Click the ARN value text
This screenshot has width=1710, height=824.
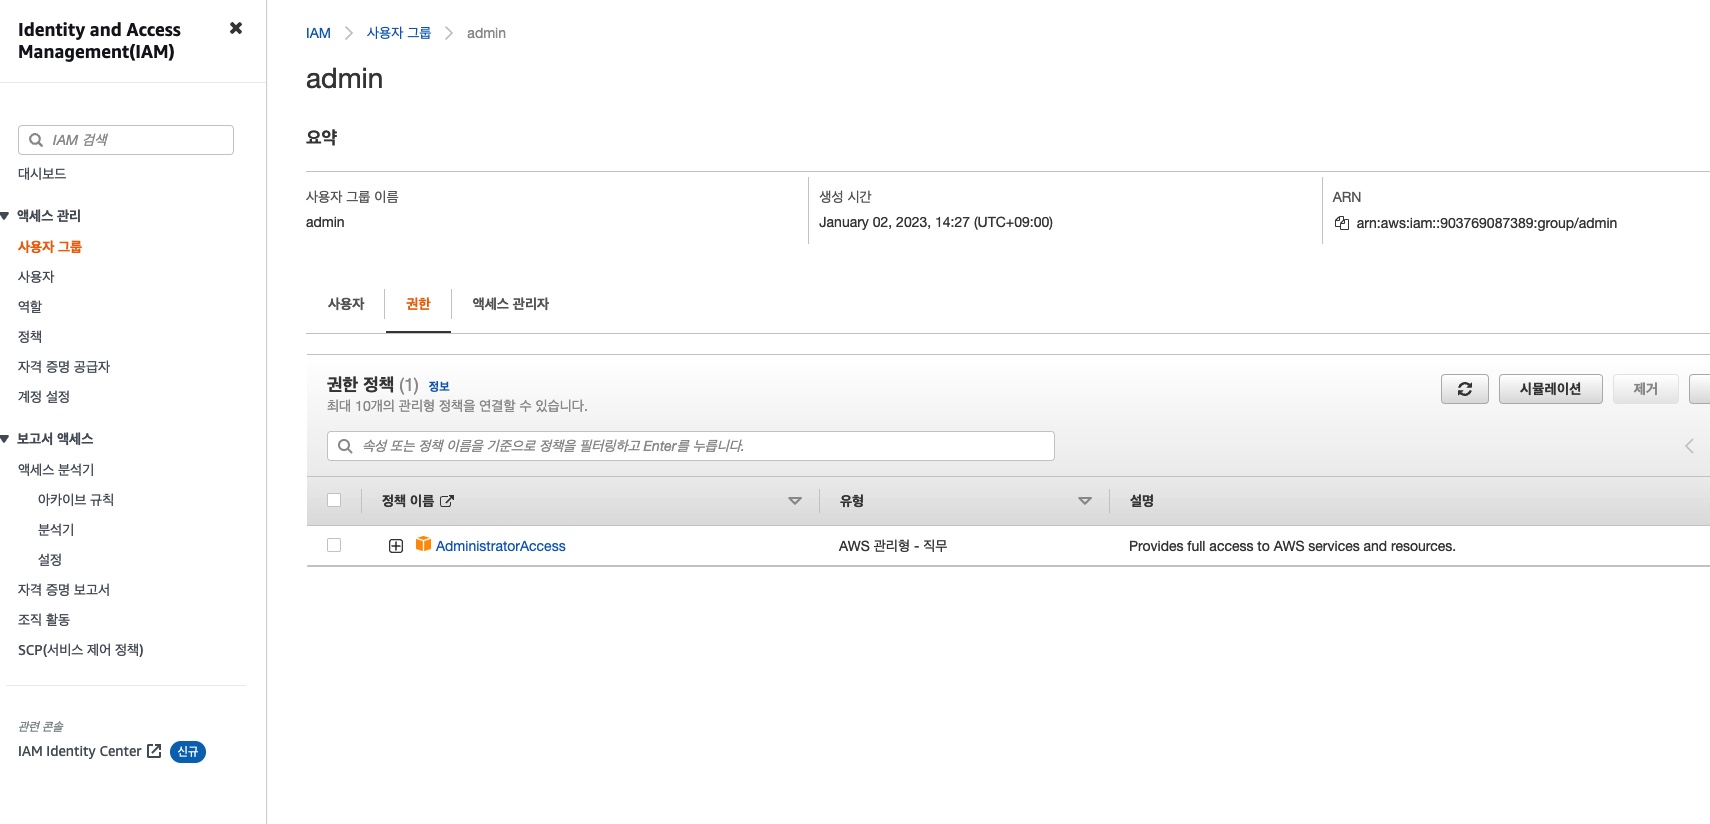pyautogui.click(x=1487, y=223)
